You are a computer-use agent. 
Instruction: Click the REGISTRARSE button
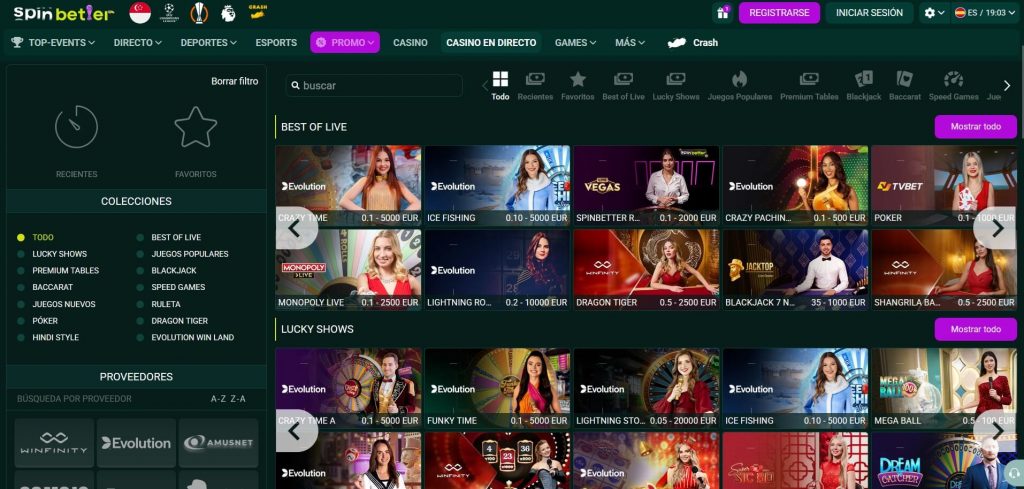tap(779, 12)
